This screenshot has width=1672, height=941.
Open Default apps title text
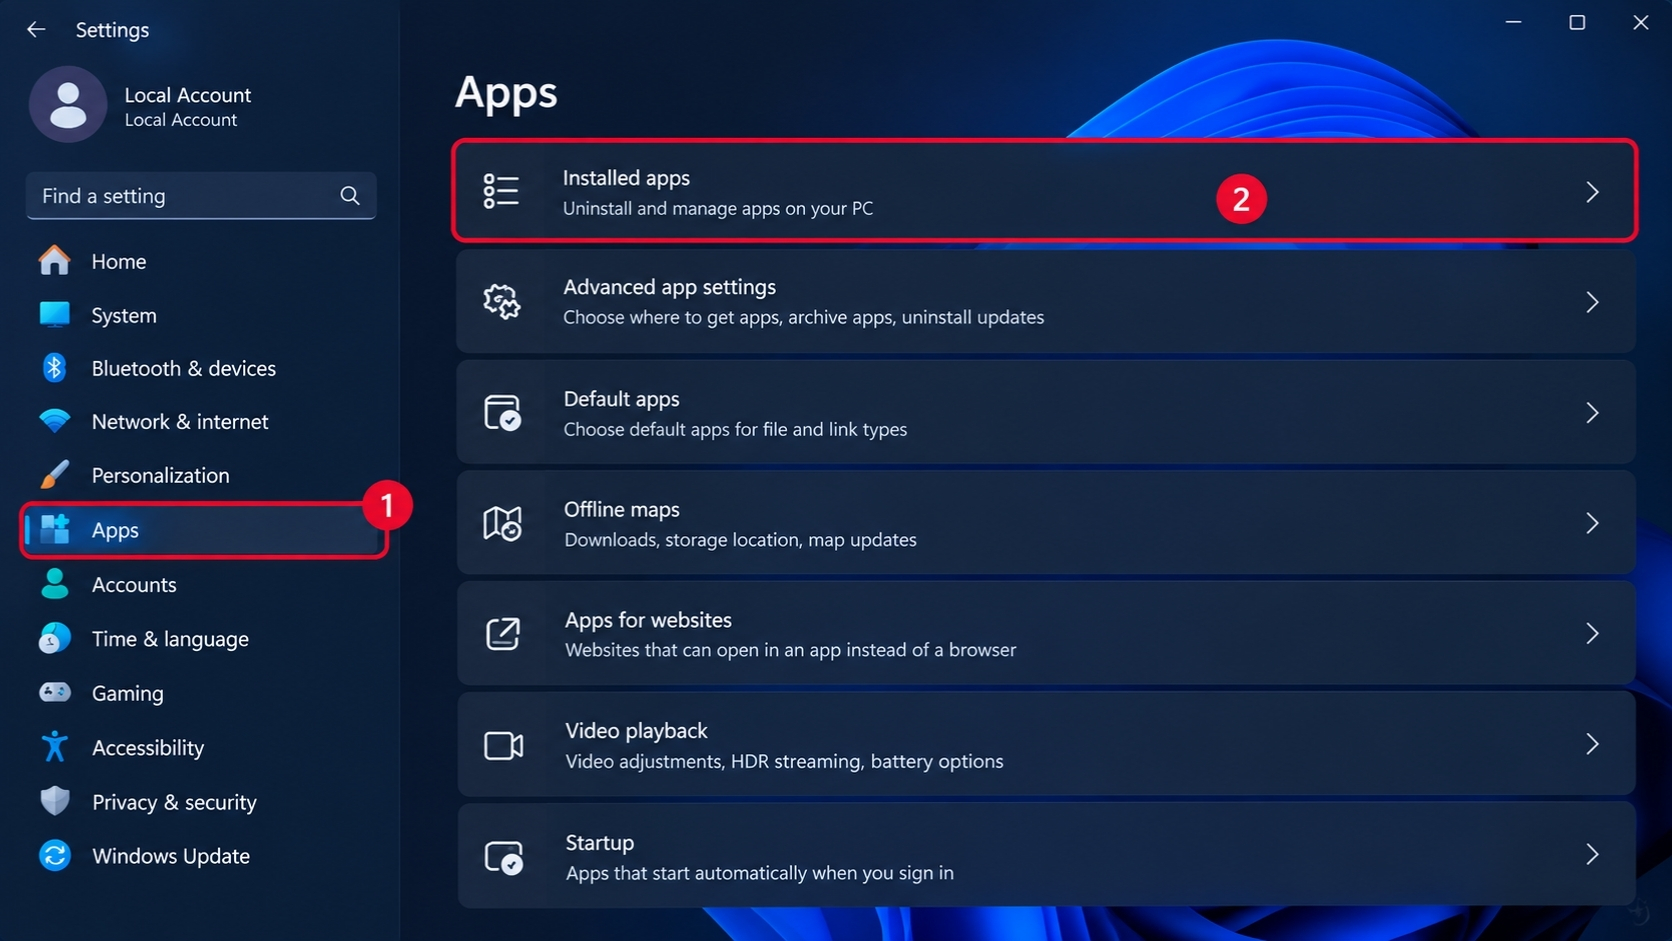[621, 398]
